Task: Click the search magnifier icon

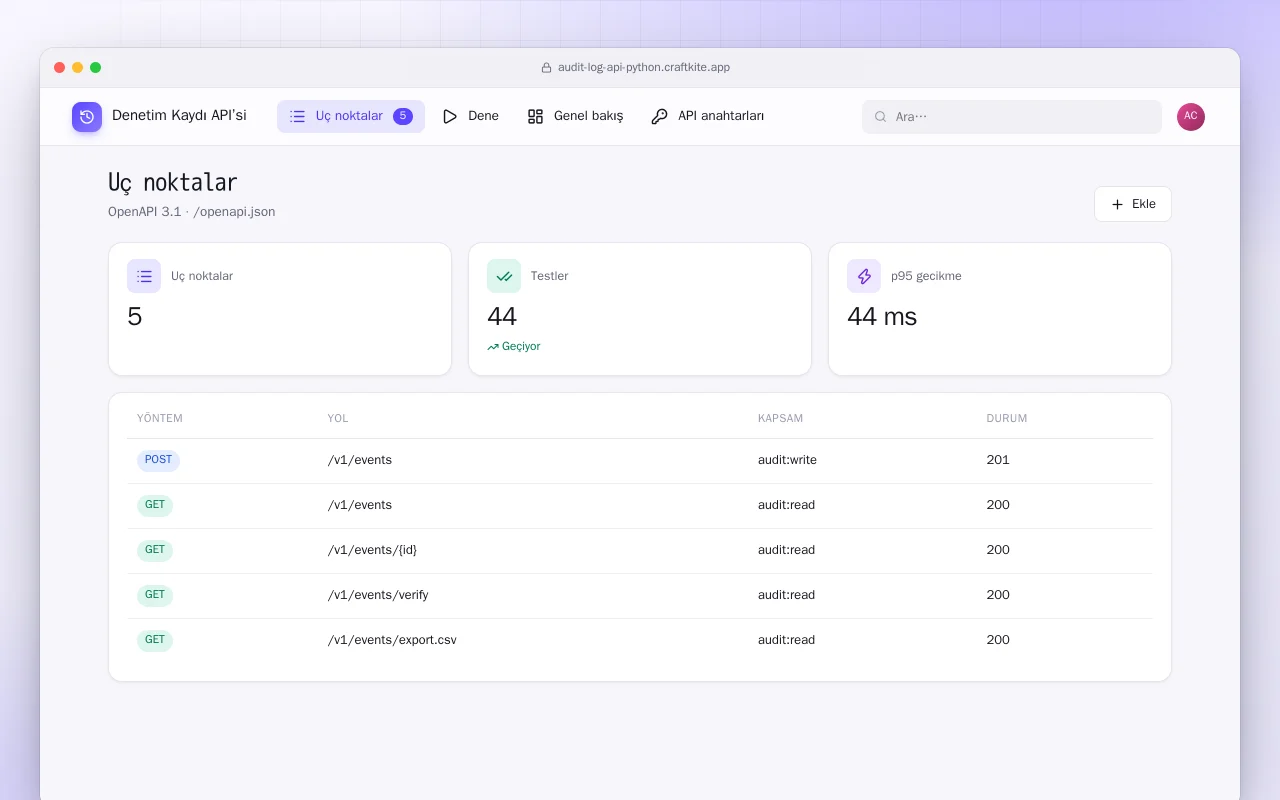Action: pyautogui.click(x=881, y=117)
